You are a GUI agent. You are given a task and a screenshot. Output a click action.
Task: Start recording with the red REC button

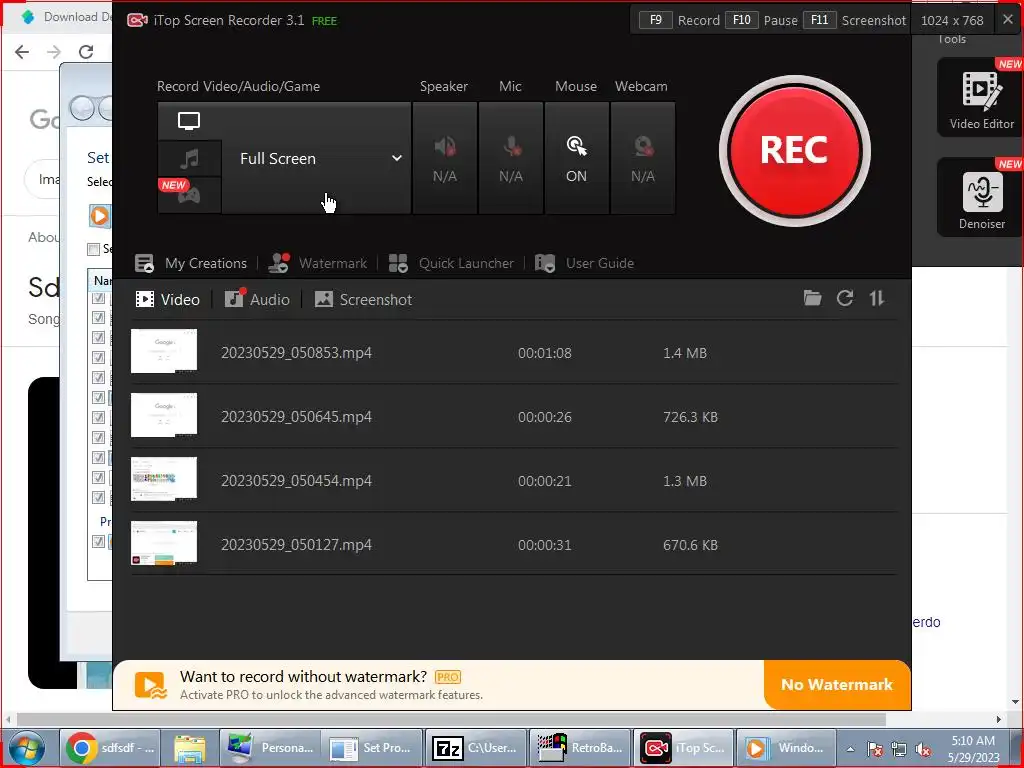click(794, 151)
